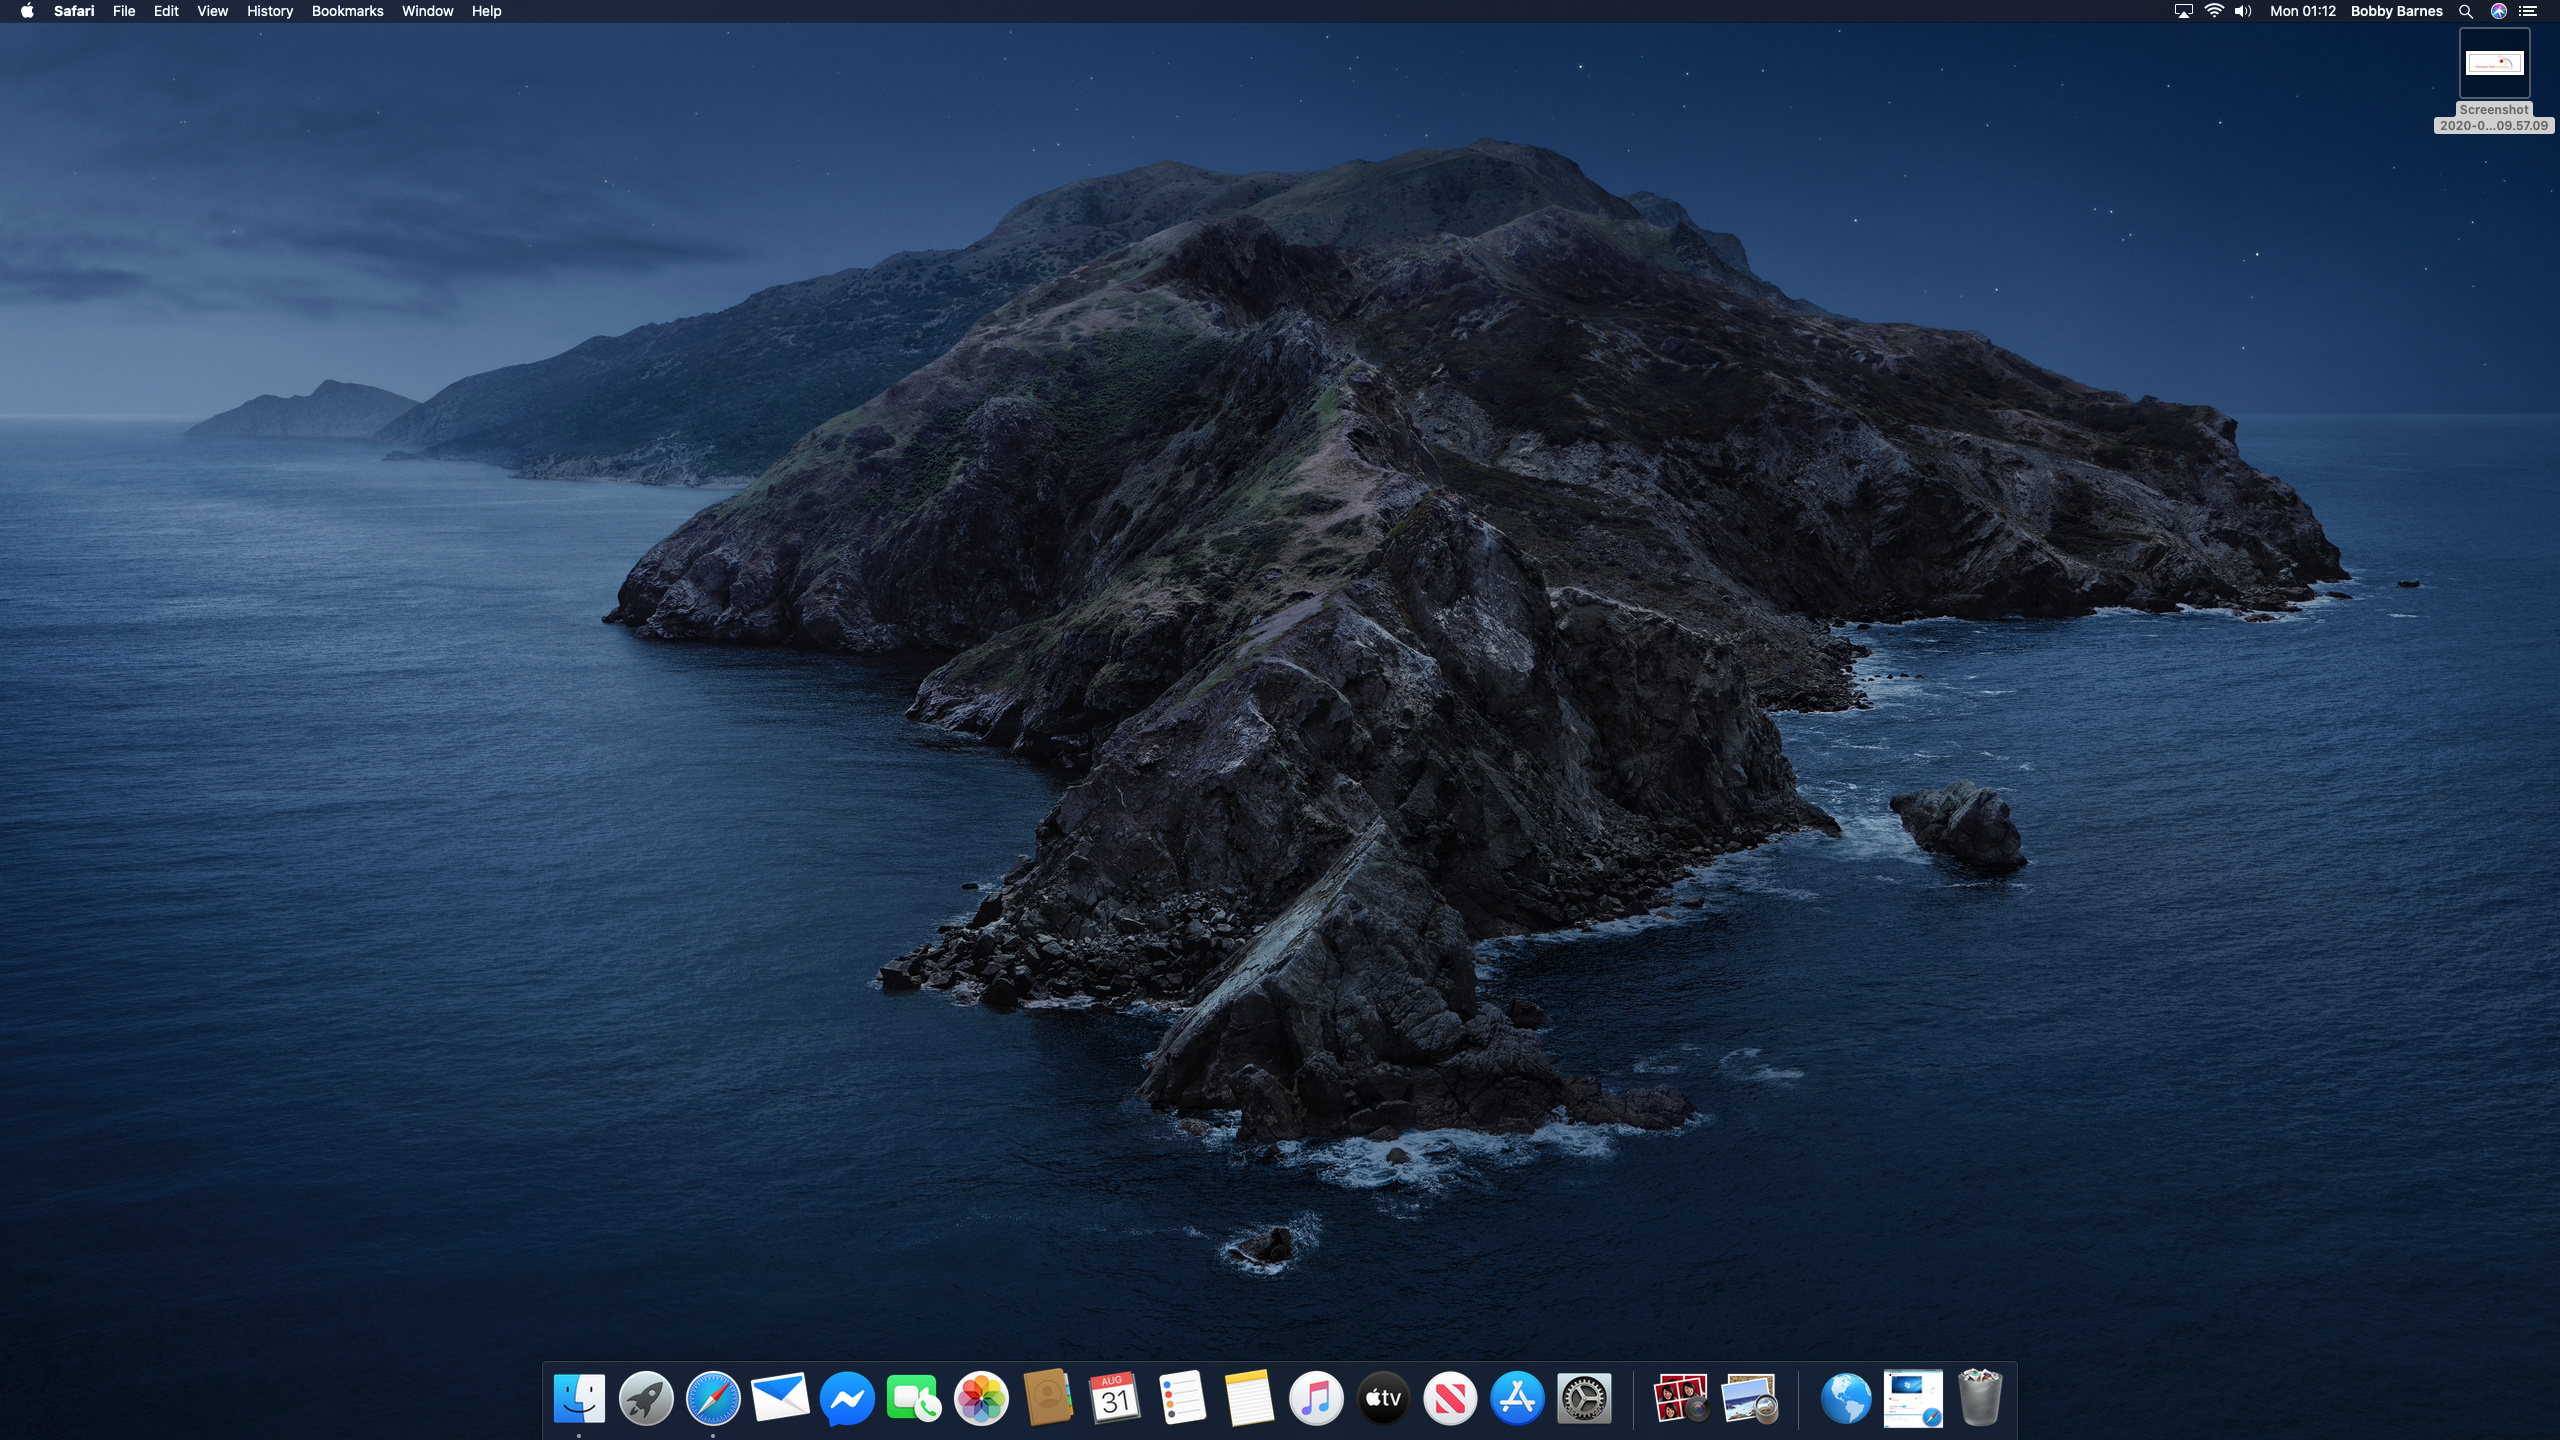Image resolution: width=2560 pixels, height=1440 pixels.
Task: Open the Apple menu
Action: [x=27, y=11]
